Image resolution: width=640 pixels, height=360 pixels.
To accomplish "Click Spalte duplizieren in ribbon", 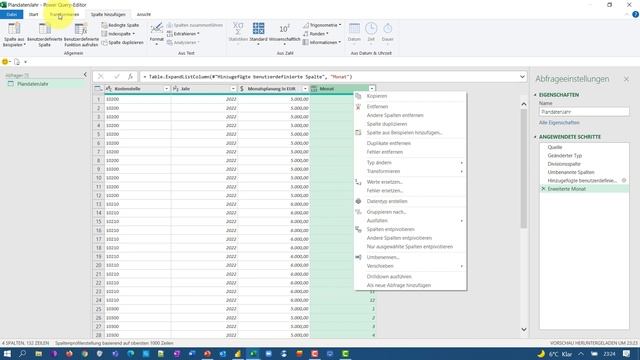I will 122,42.
